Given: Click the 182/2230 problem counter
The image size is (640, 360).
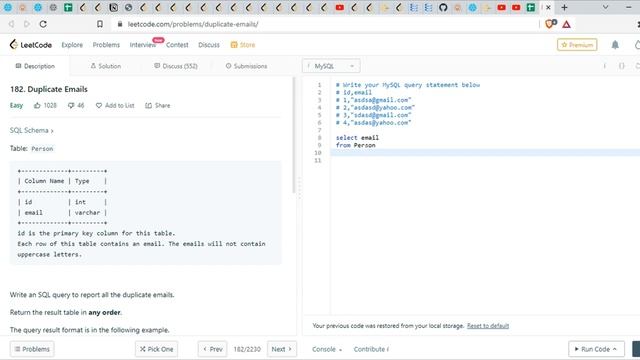Looking at the screenshot, I should (247, 349).
